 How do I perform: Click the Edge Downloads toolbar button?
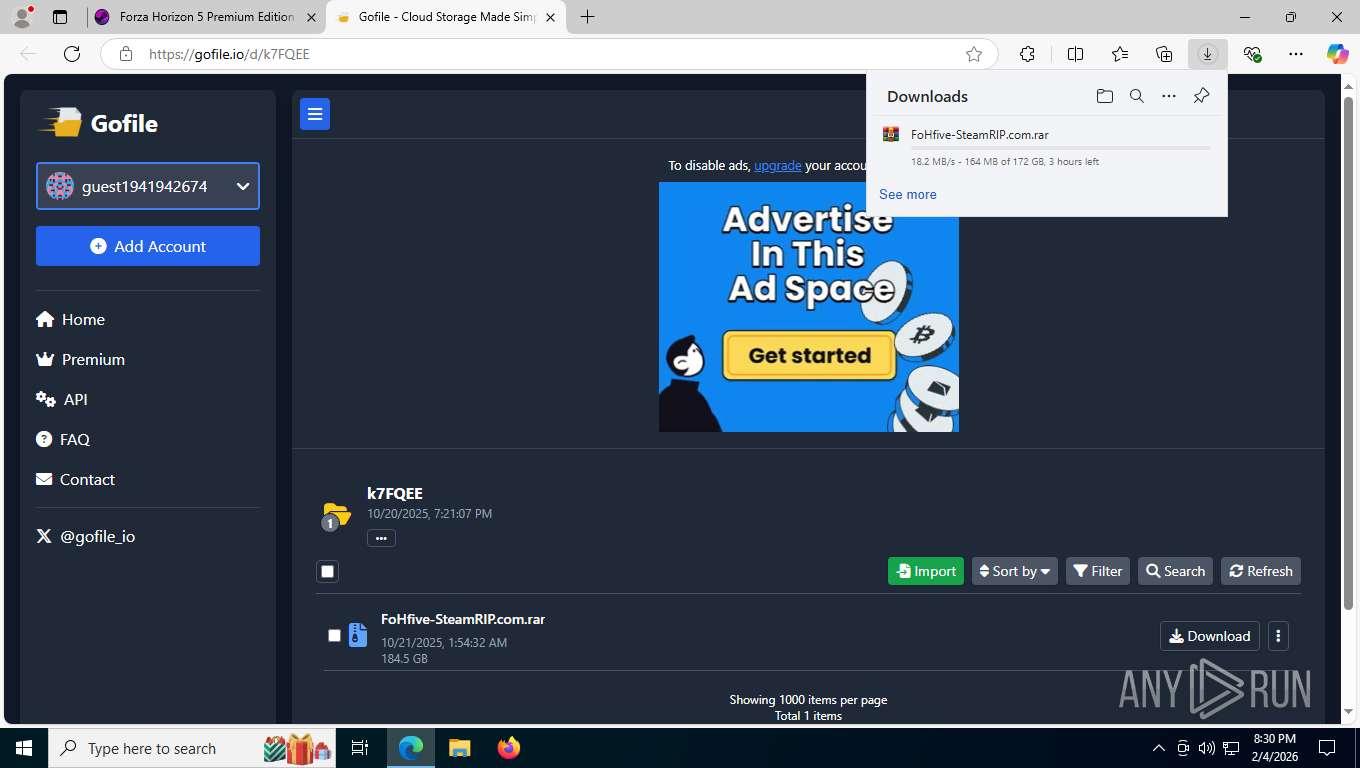tap(1207, 54)
